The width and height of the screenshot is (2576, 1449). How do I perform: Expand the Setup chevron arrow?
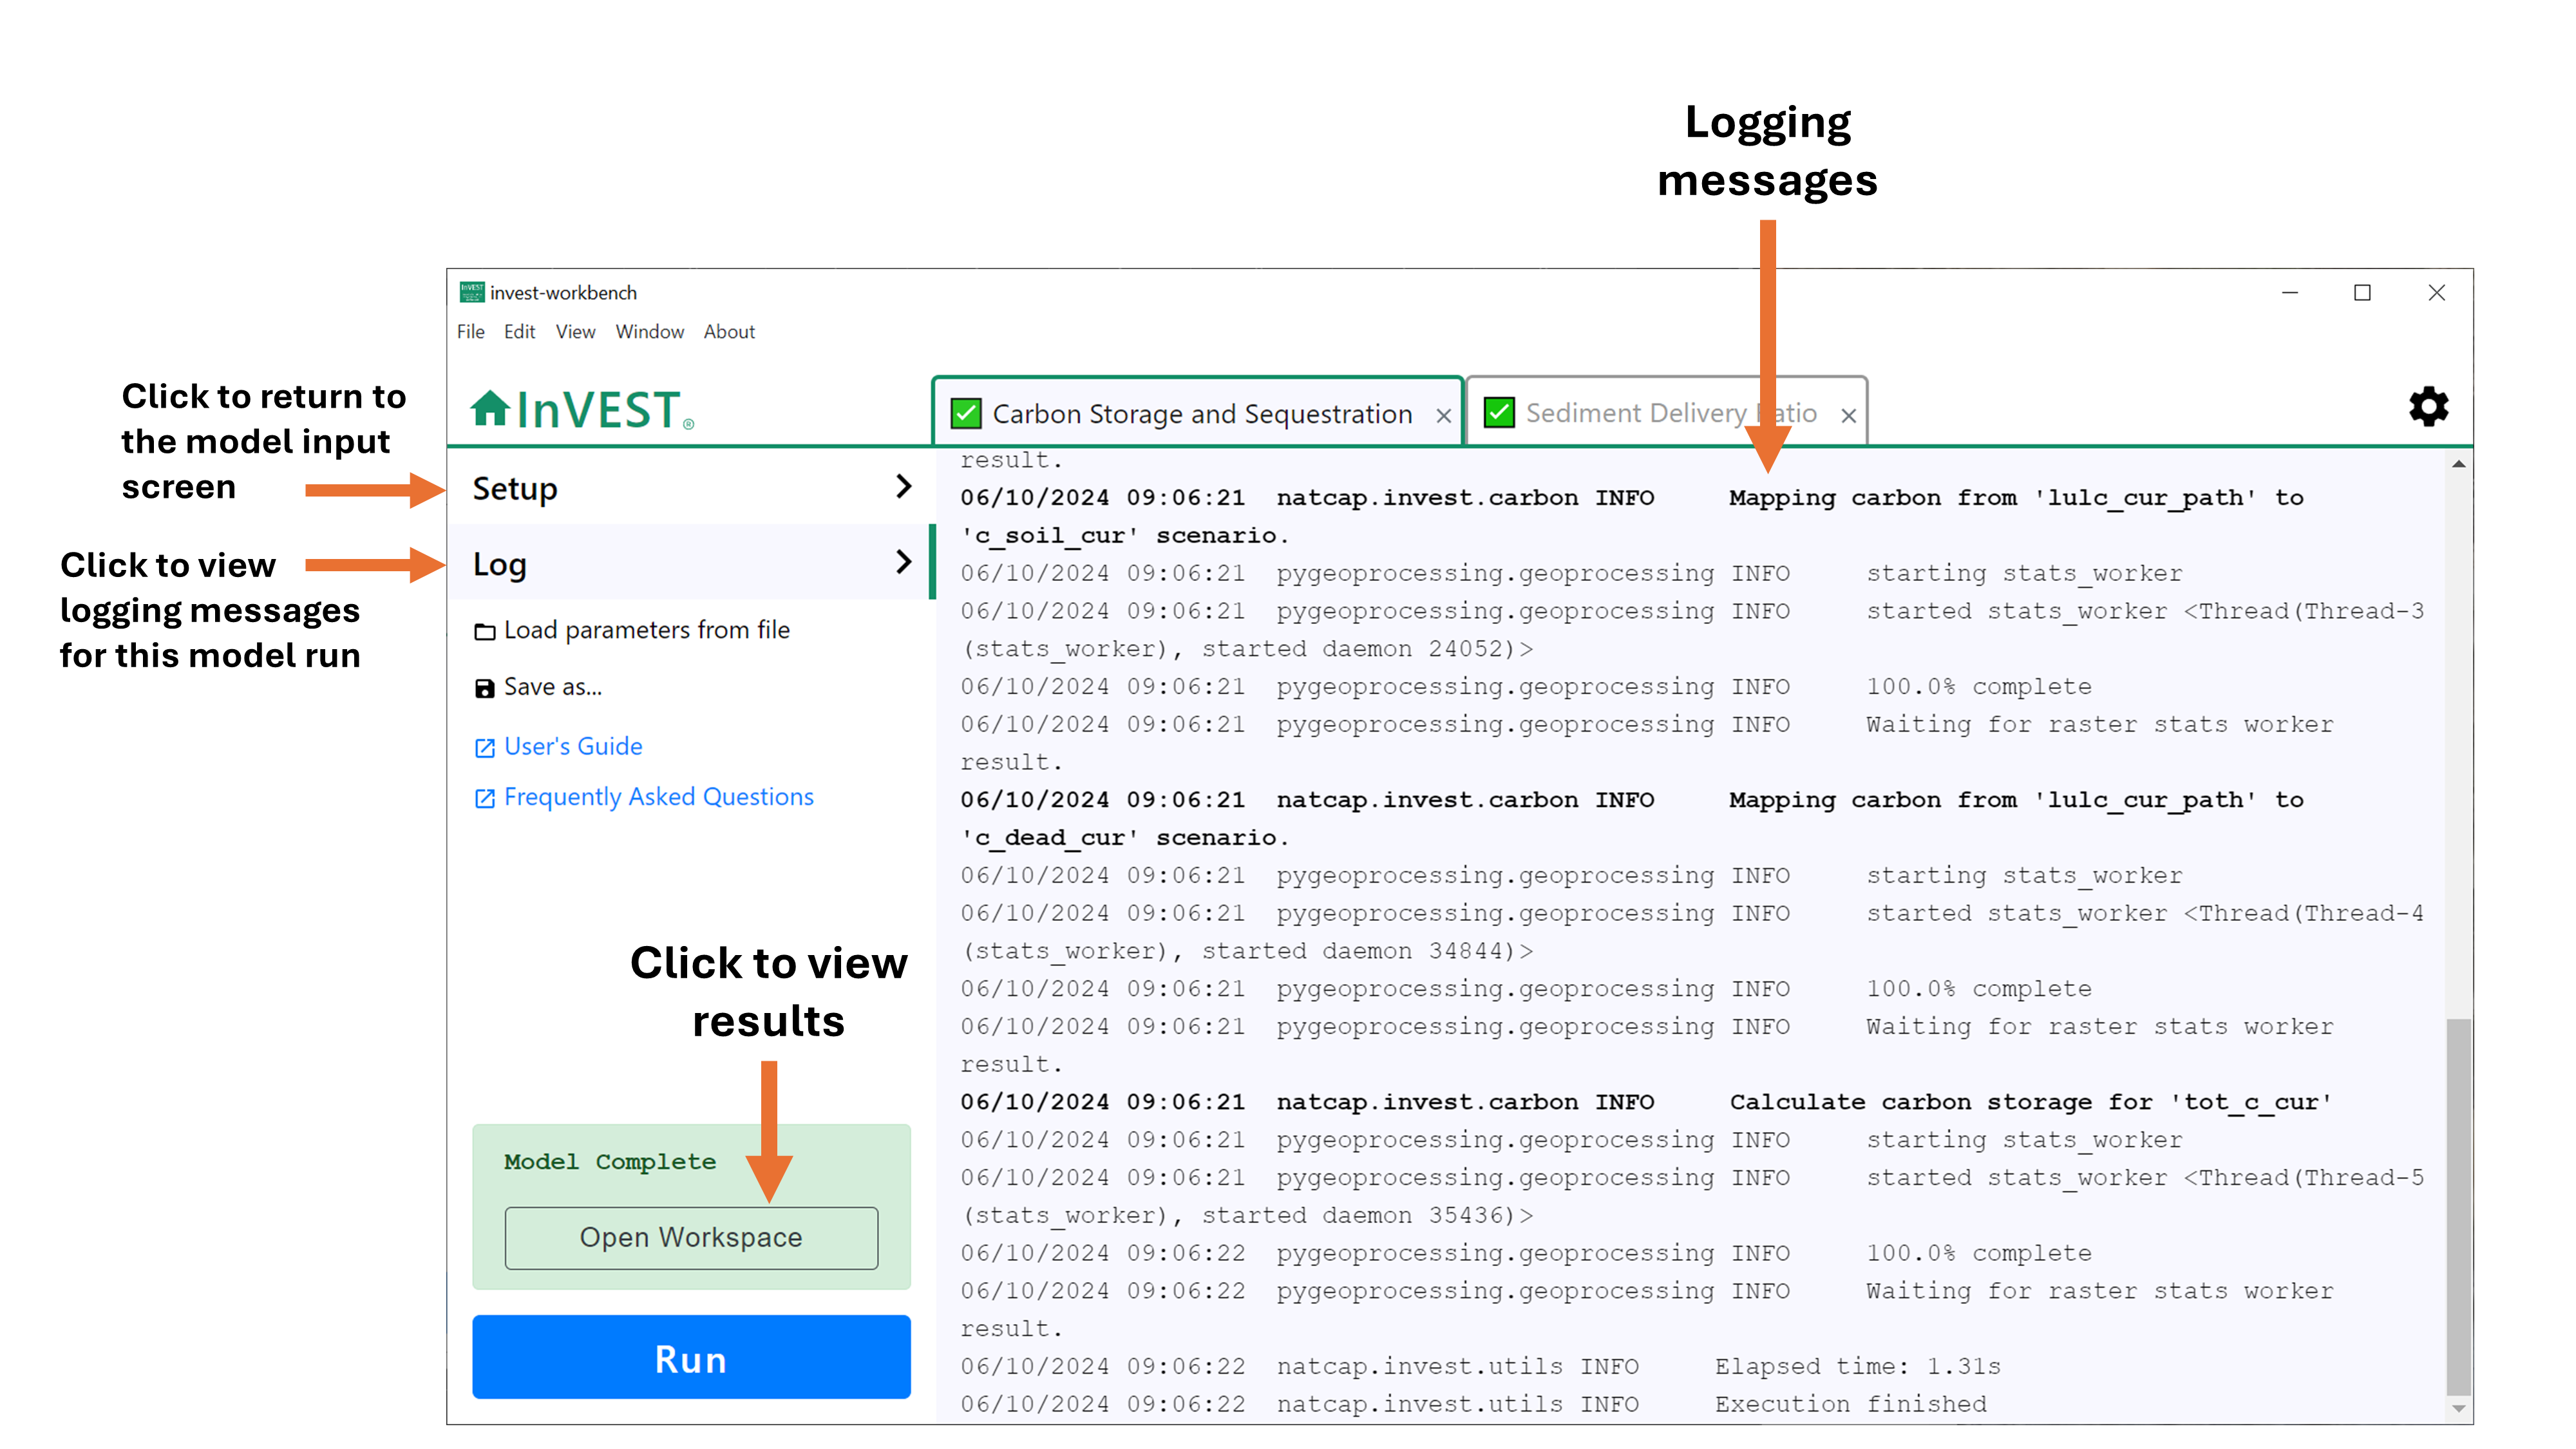(903, 486)
